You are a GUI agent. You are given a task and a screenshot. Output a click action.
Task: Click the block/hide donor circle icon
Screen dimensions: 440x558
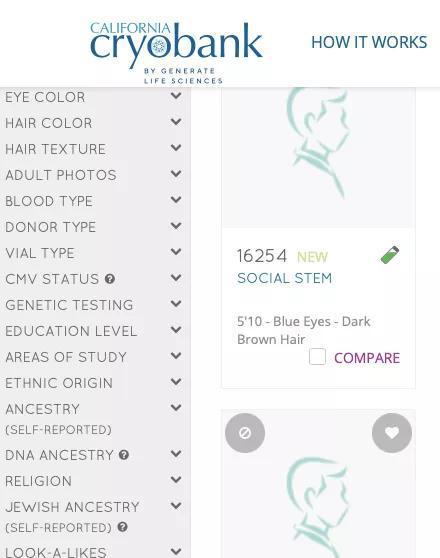click(x=245, y=433)
